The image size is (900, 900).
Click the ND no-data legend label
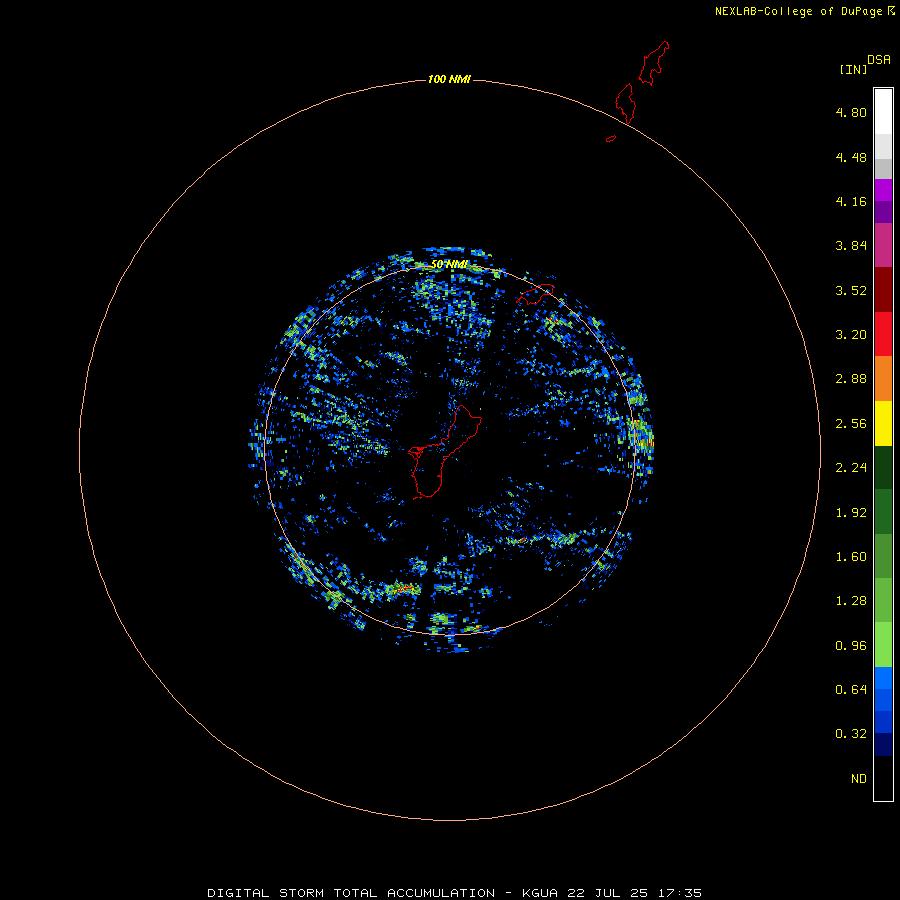point(858,779)
